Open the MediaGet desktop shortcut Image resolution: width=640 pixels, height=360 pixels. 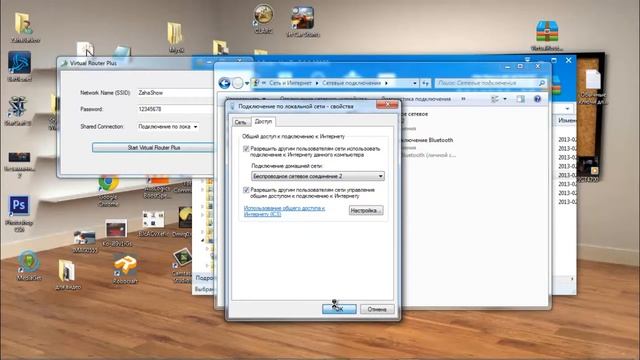(x=29, y=266)
